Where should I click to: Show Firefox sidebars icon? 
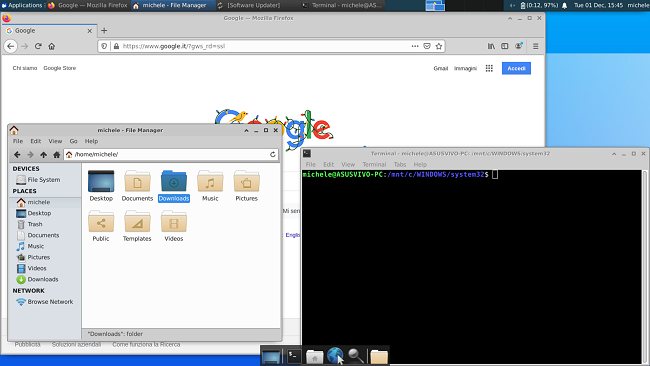504,46
